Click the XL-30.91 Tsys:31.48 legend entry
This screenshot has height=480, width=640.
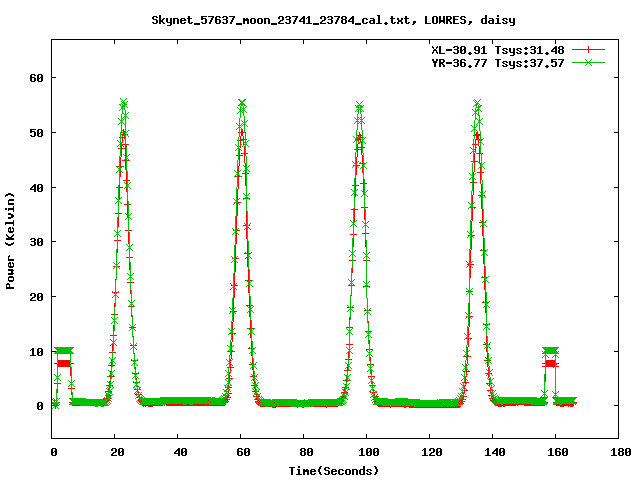(498, 50)
